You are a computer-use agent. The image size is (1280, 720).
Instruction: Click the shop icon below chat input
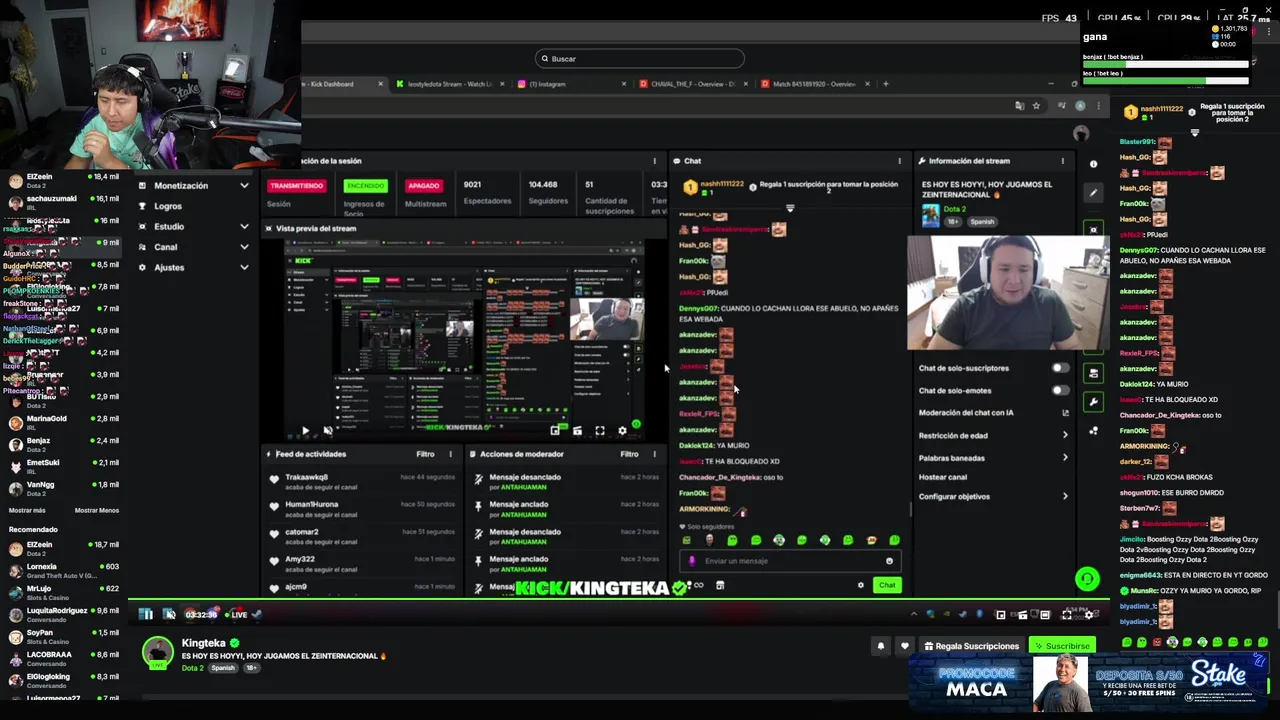click(720, 585)
